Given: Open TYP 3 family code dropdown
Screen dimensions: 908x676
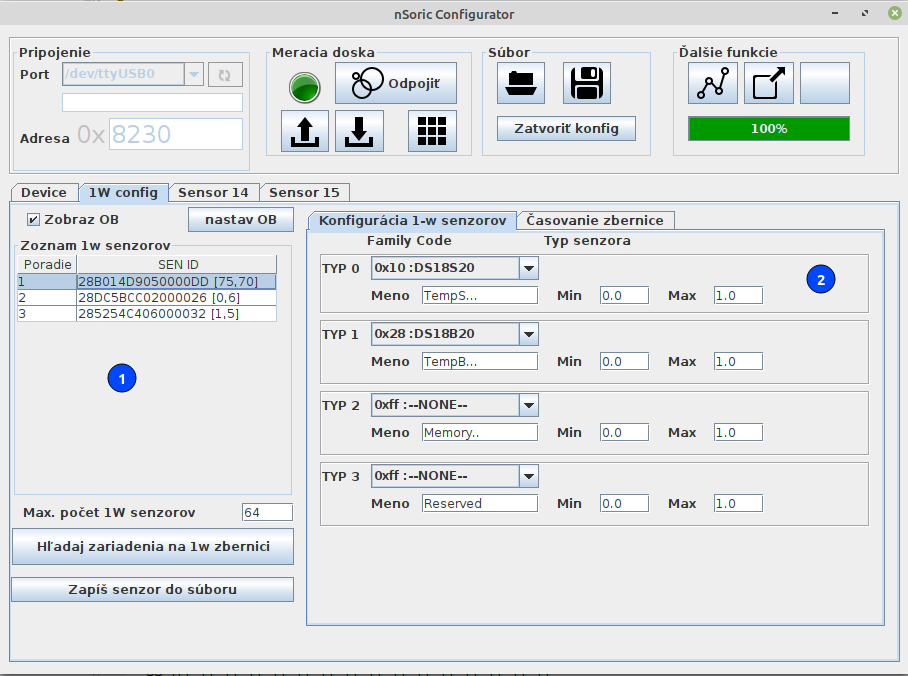Looking at the screenshot, I should click(x=455, y=476).
